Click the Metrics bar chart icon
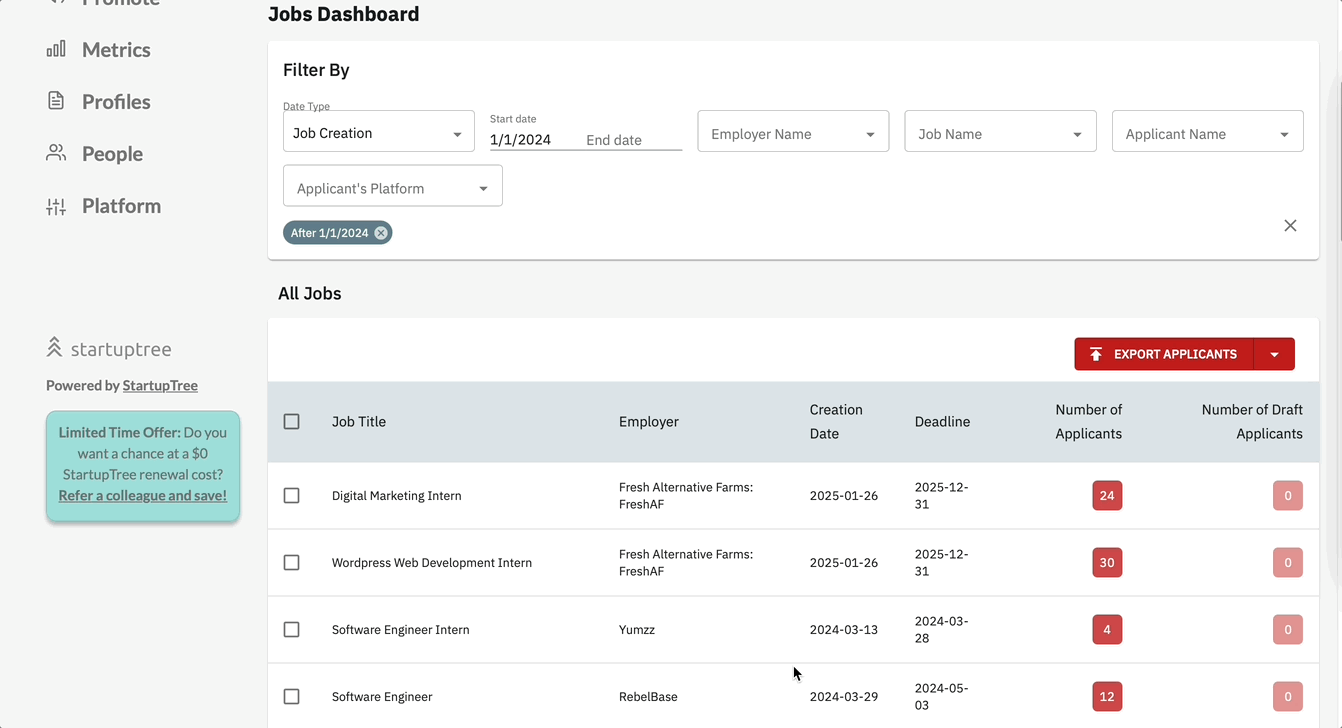Image resolution: width=1342 pixels, height=728 pixels. point(56,49)
